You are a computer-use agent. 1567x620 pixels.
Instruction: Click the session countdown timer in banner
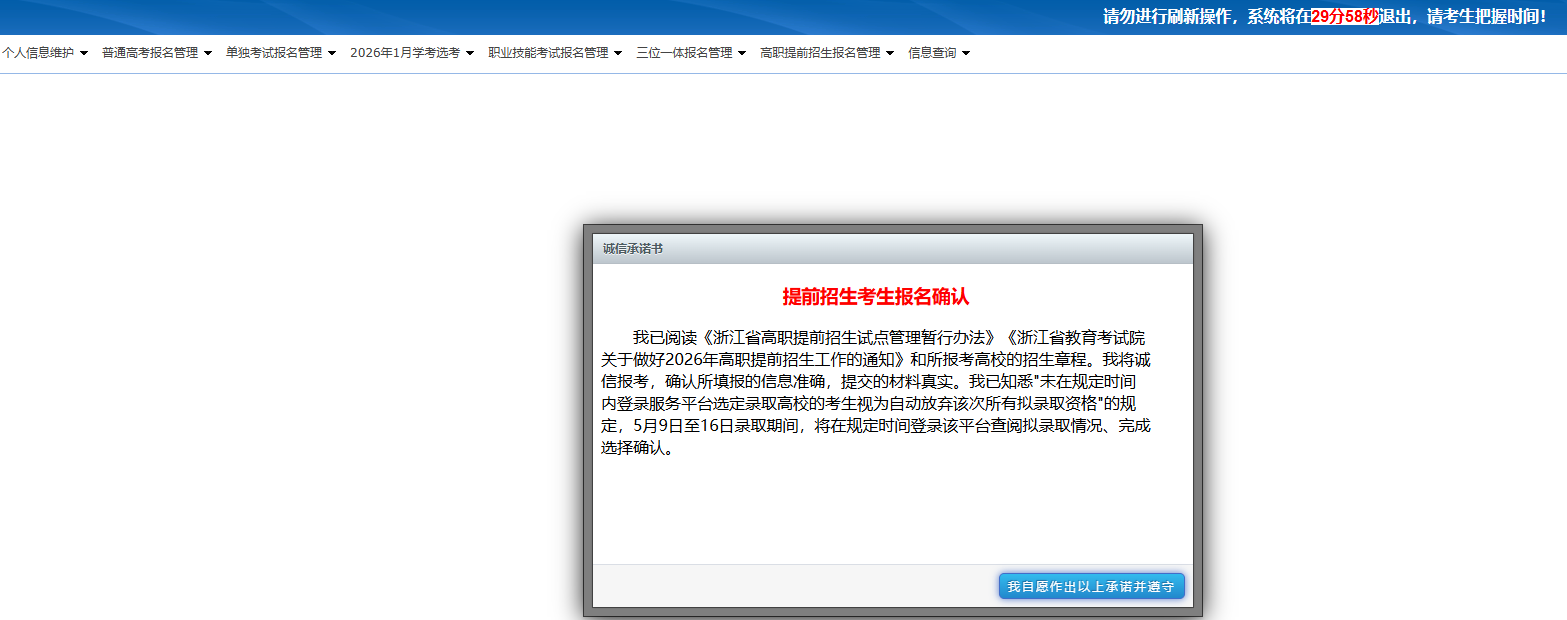coord(1344,16)
